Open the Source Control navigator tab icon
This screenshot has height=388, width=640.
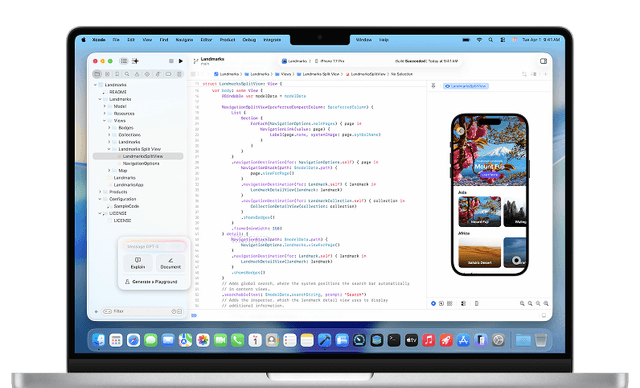[x=107, y=74]
